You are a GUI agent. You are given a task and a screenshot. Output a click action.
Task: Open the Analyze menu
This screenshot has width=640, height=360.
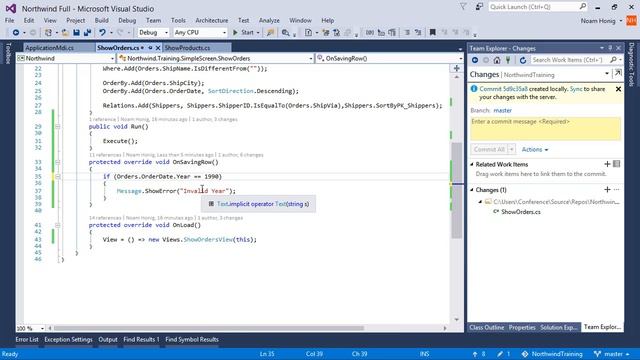(x=269, y=20)
